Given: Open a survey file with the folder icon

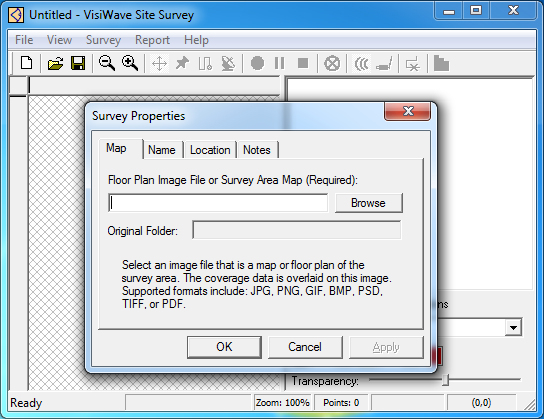Looking at the screenshot, I should 55,63.
